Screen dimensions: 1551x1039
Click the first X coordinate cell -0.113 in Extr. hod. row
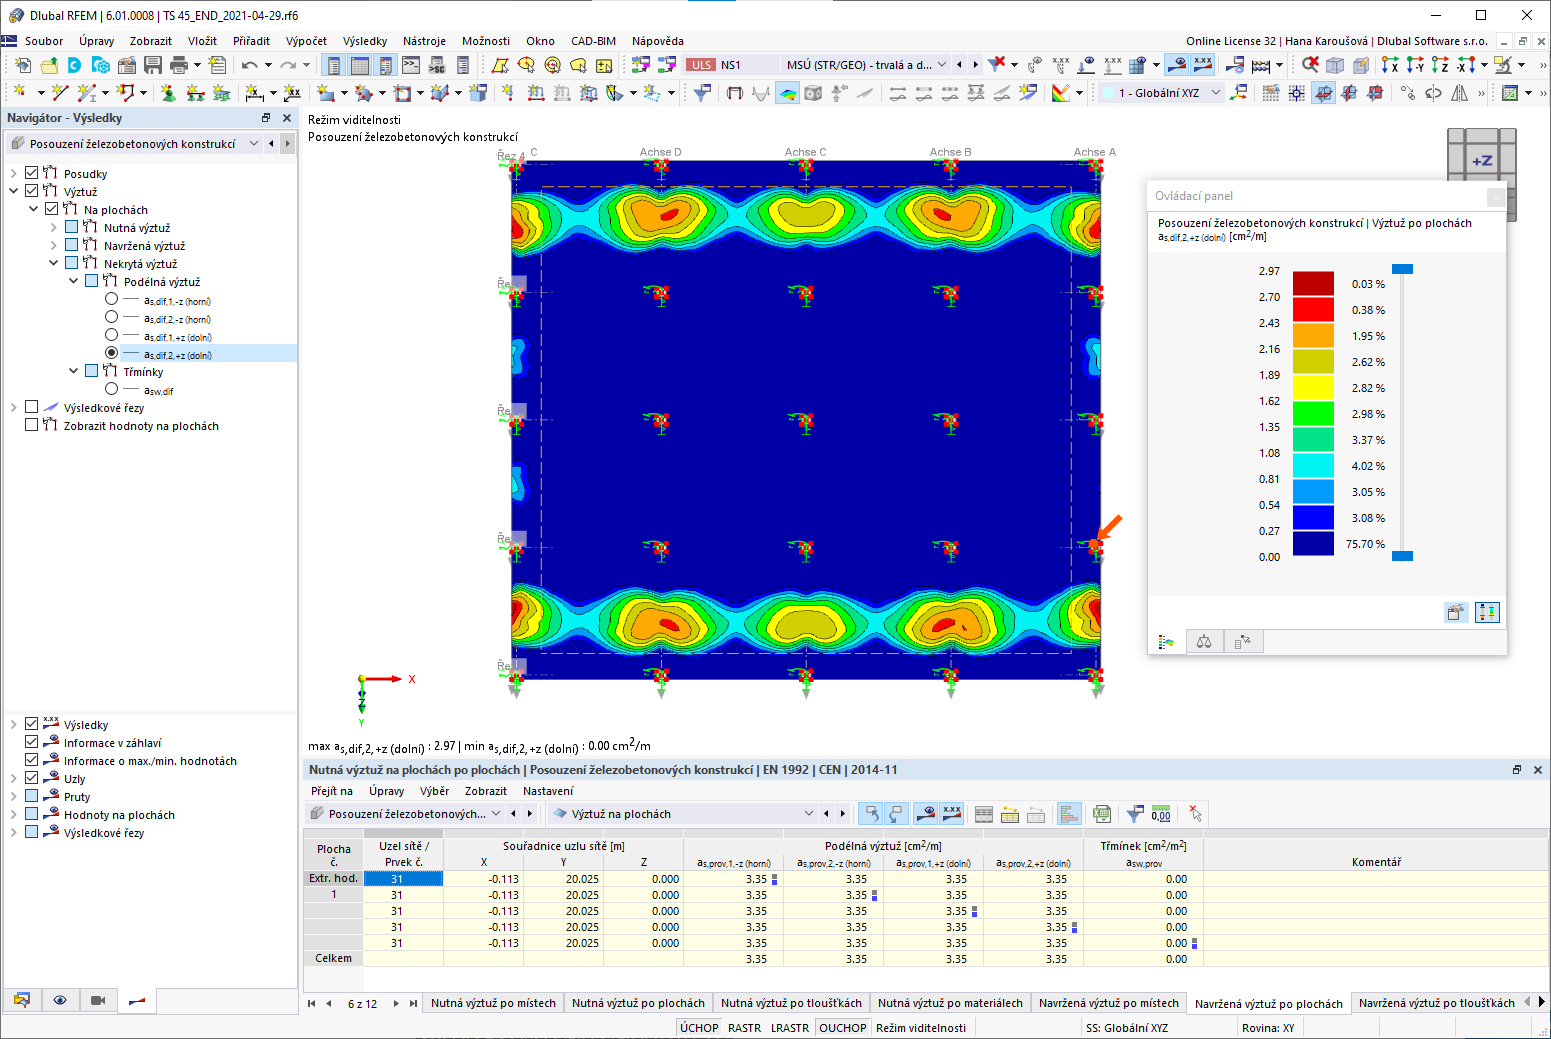click(484, 879)
